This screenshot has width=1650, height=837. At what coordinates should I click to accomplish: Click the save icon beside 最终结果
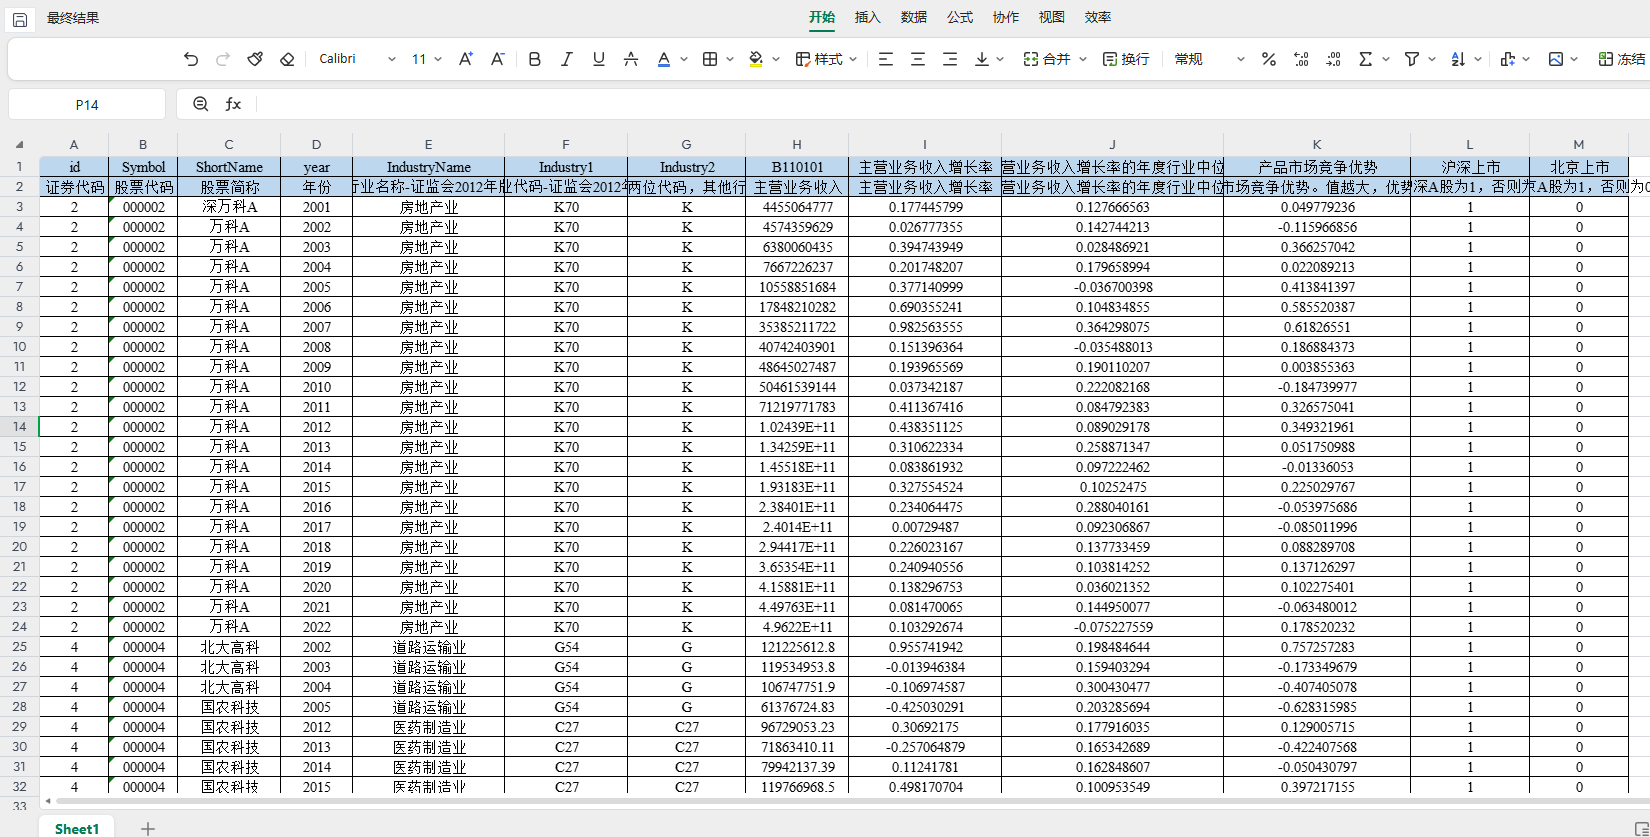20,19
